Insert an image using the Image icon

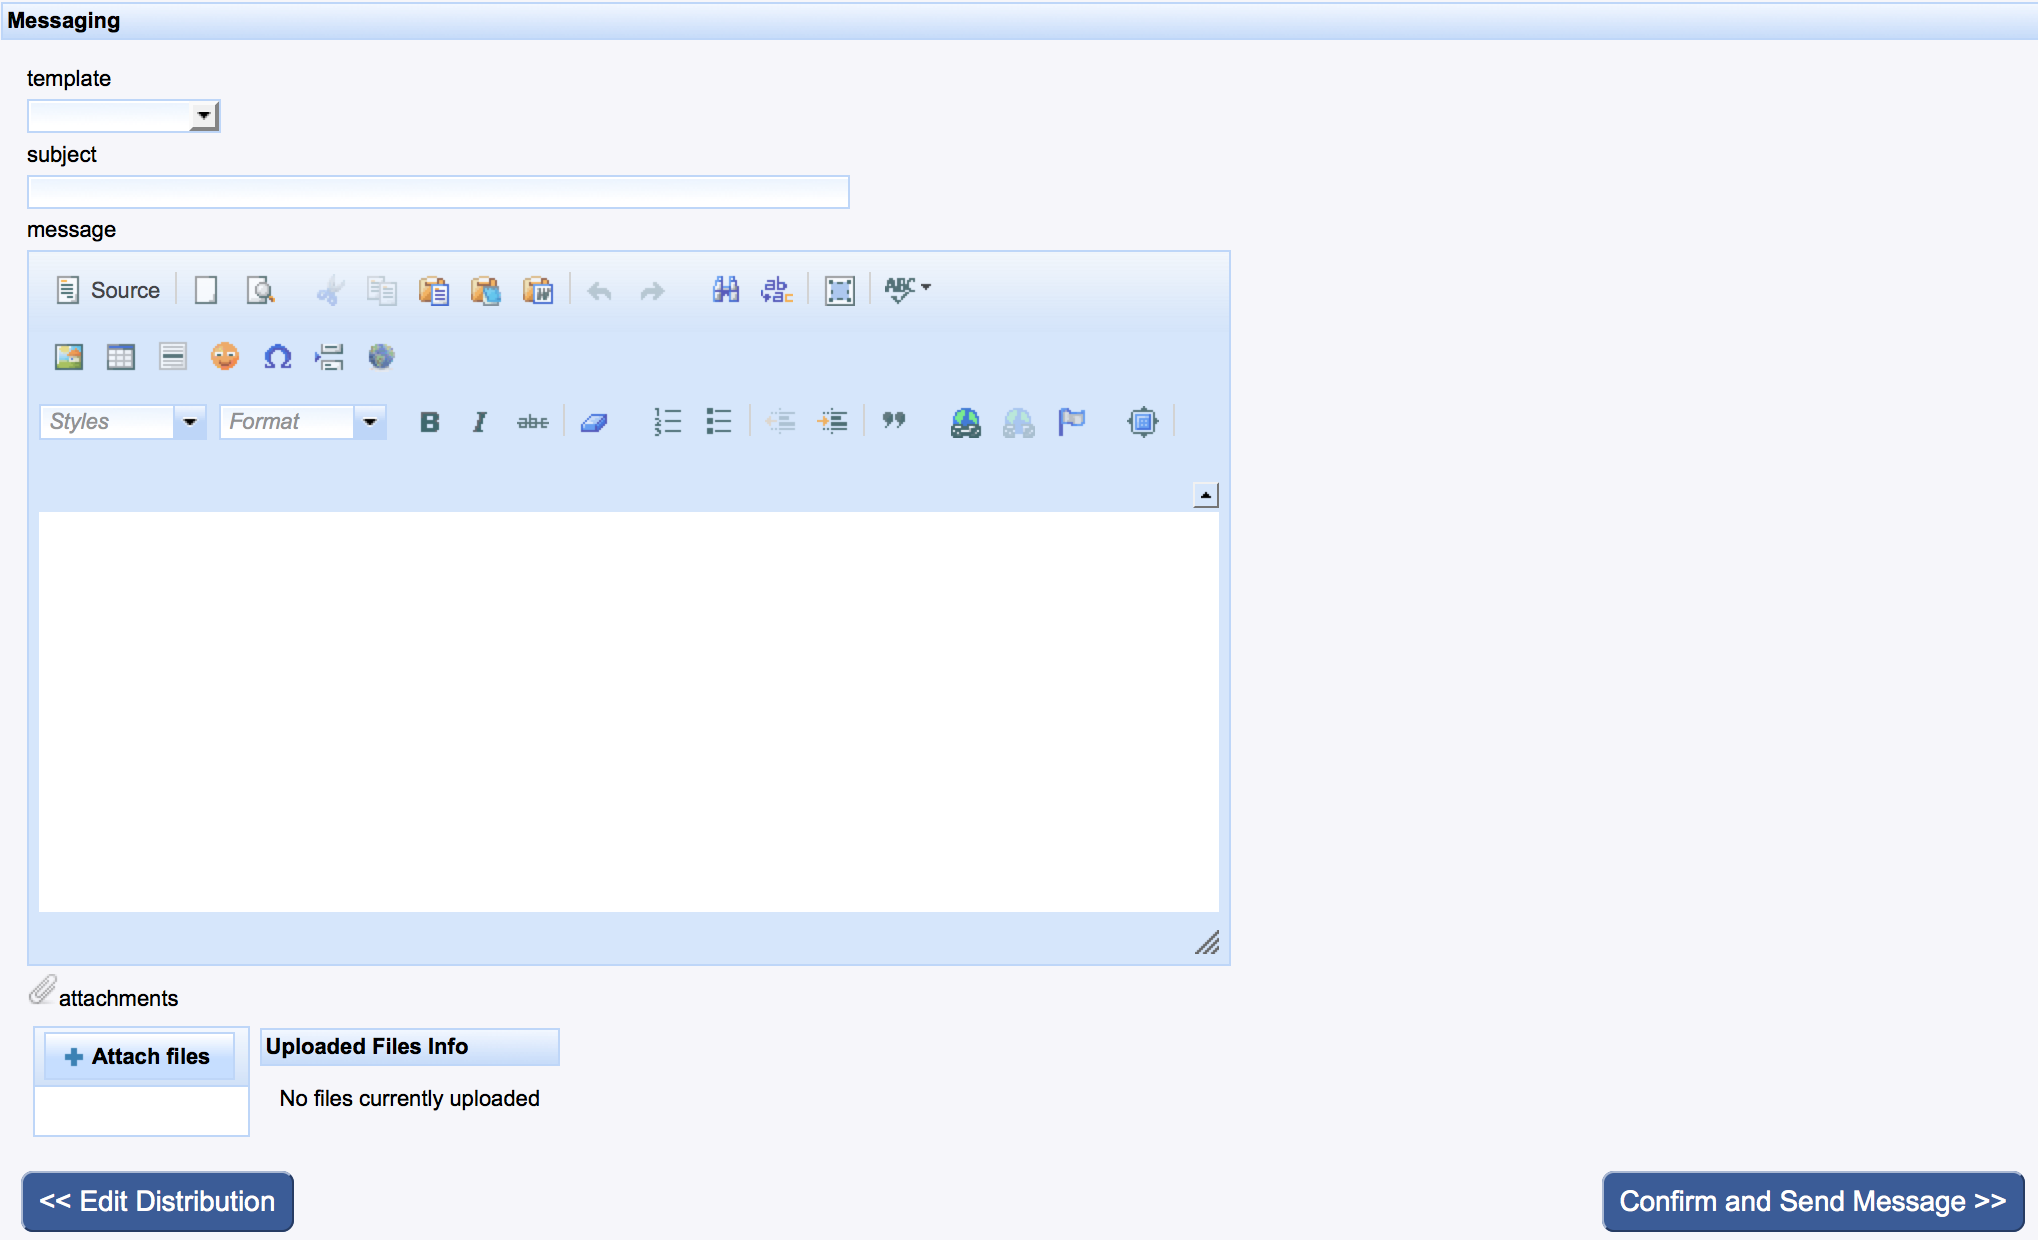coord(69,357)
